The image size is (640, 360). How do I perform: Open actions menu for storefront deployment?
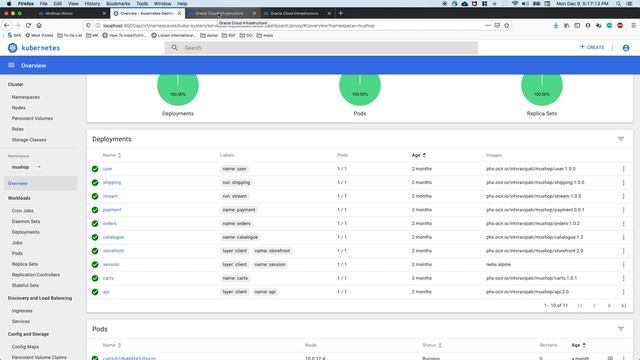623,251
